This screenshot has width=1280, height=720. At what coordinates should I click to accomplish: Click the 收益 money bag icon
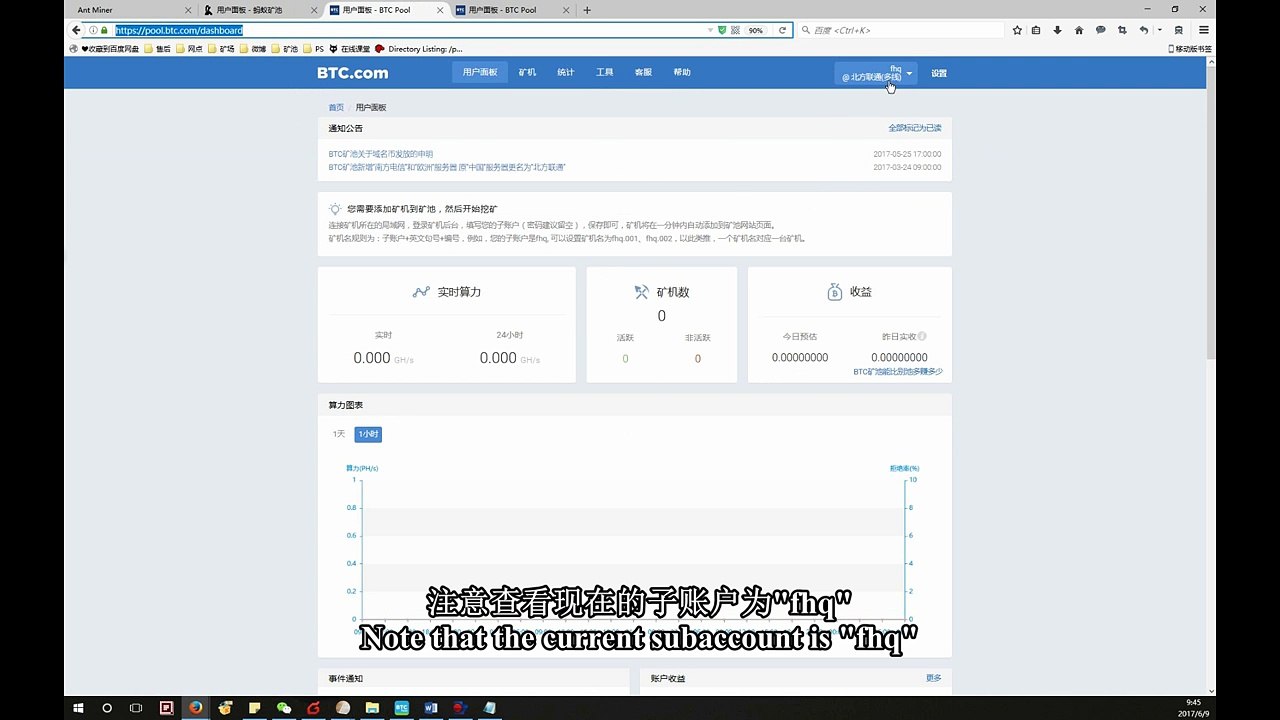click(835, 292)
